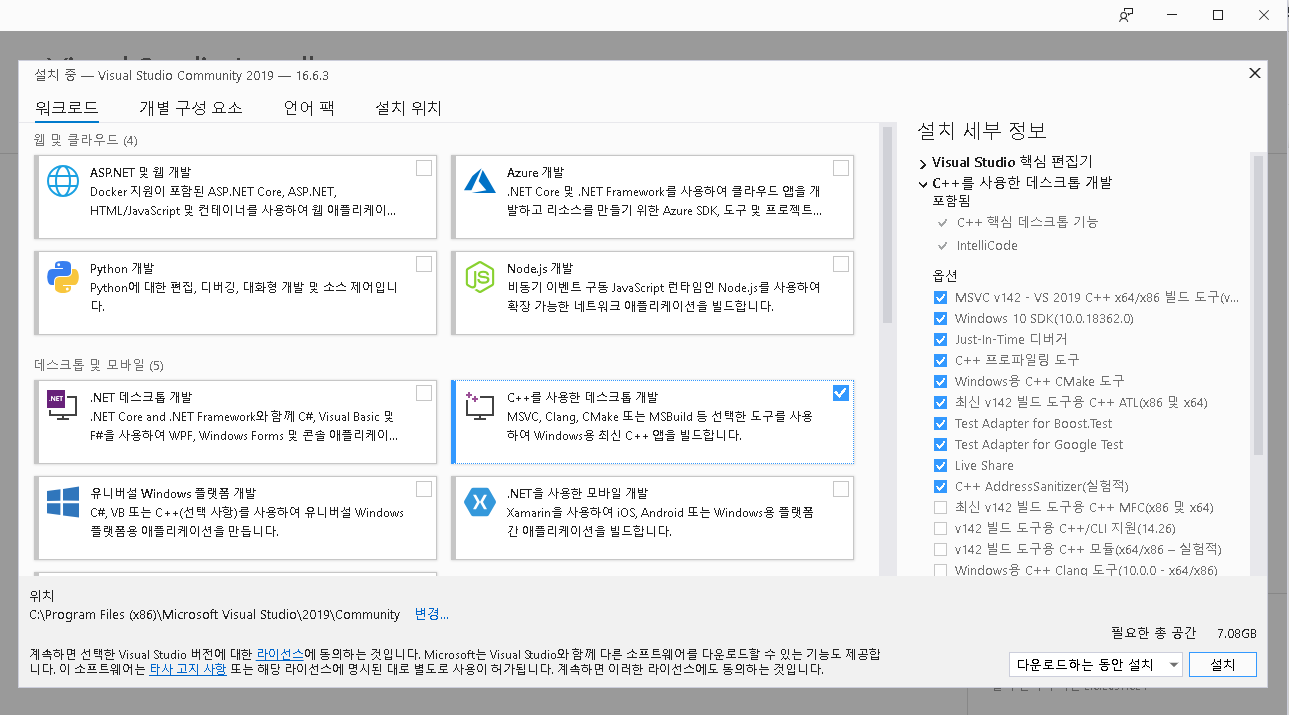Click the 7.08GB required space value
Image resolution: width=1289 pixels, height=715 pixels.
(1237, 633)
